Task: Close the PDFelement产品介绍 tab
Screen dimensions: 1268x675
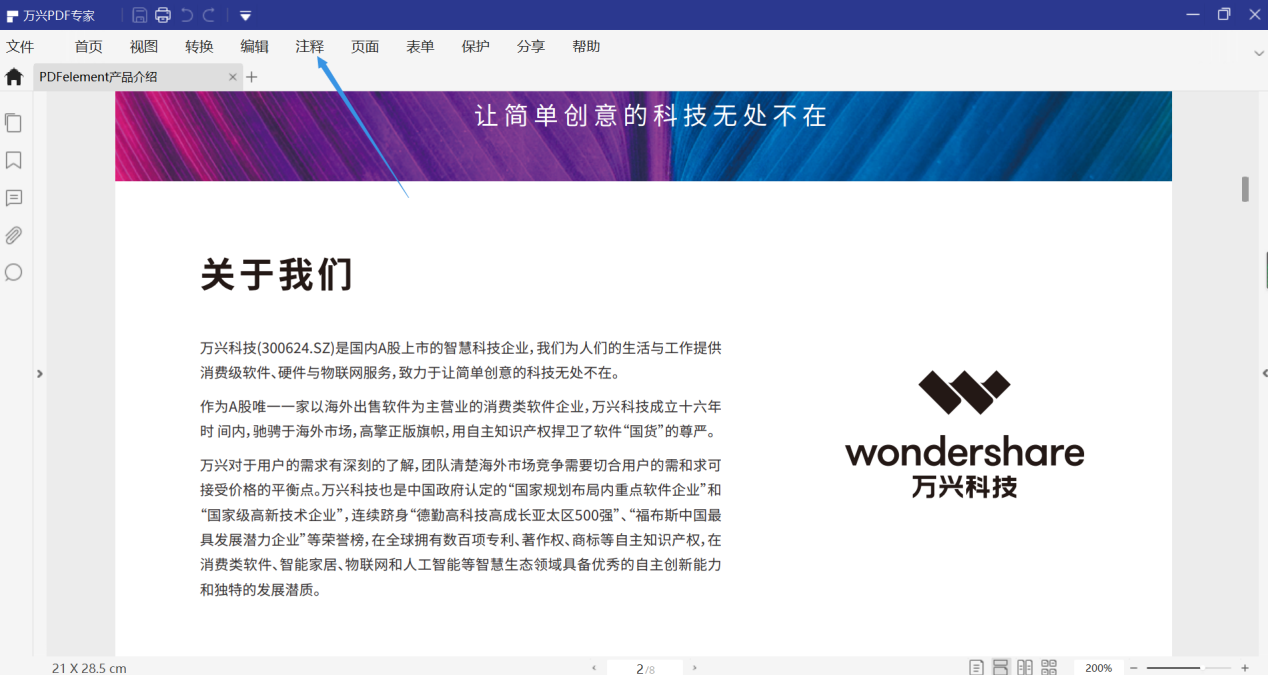Action: tap(233, 77)
